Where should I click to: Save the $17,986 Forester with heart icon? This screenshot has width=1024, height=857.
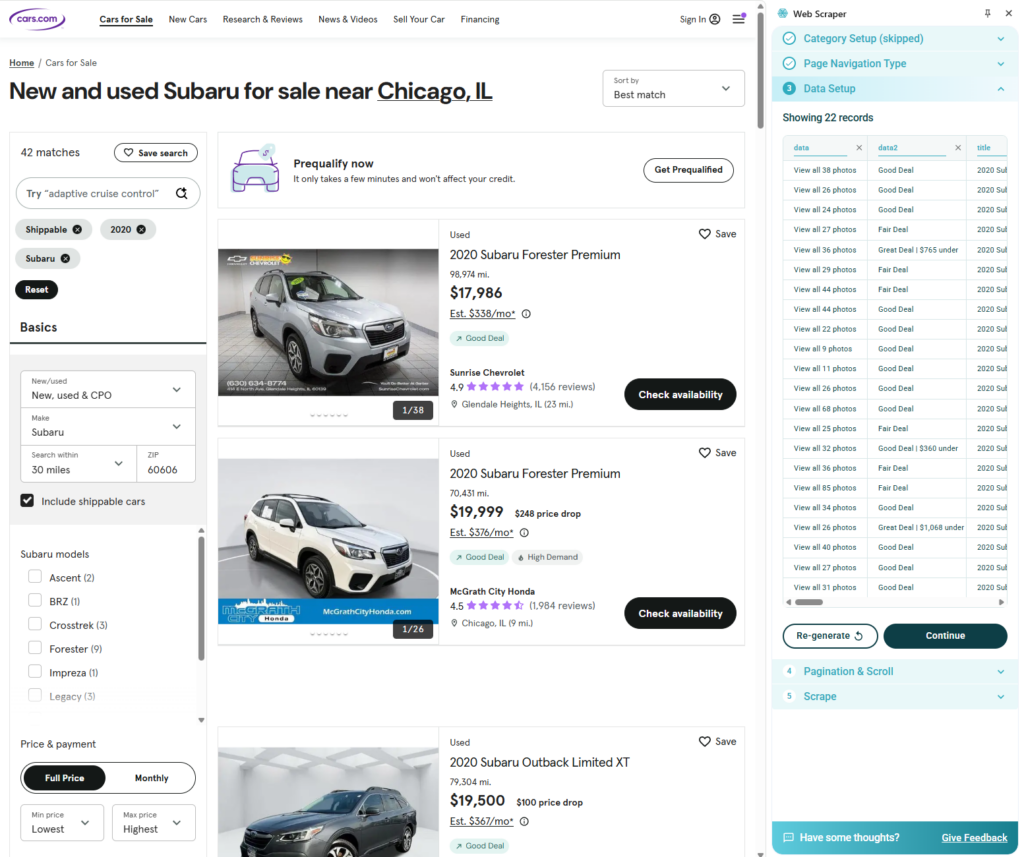[705, 234]
